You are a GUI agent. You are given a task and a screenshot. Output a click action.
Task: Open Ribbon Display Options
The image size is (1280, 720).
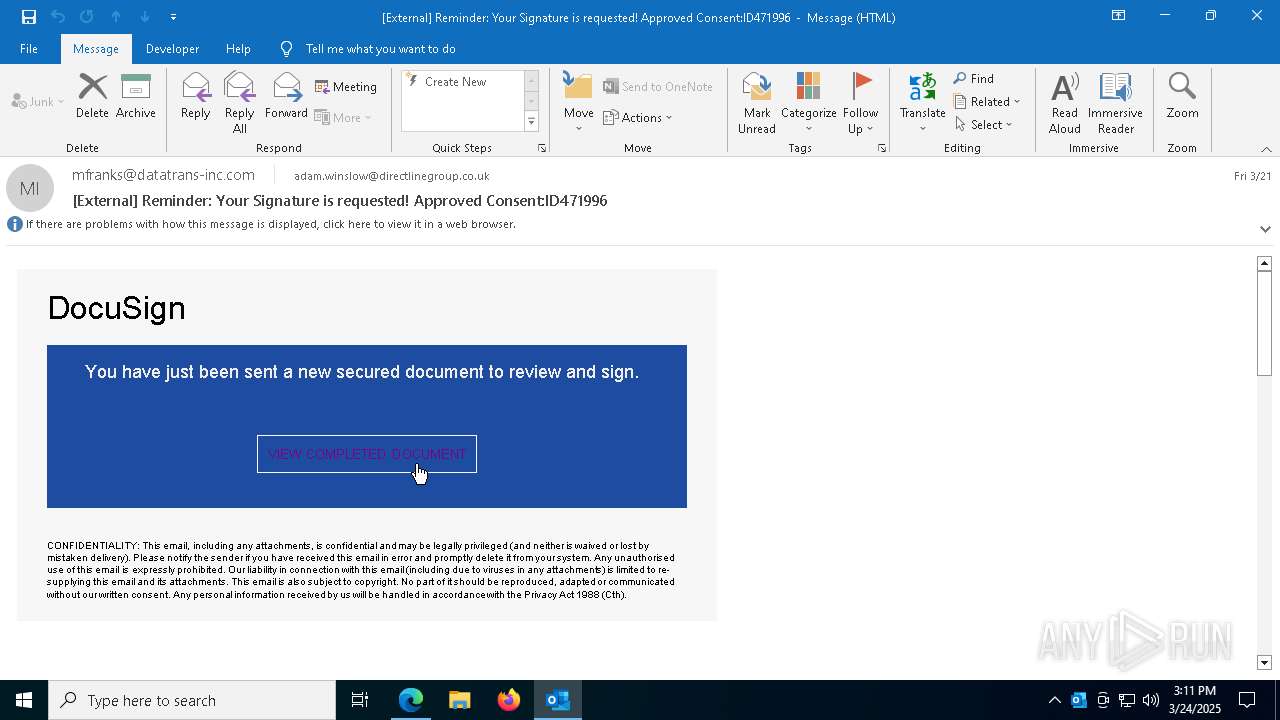click(x=1119, y=16)
